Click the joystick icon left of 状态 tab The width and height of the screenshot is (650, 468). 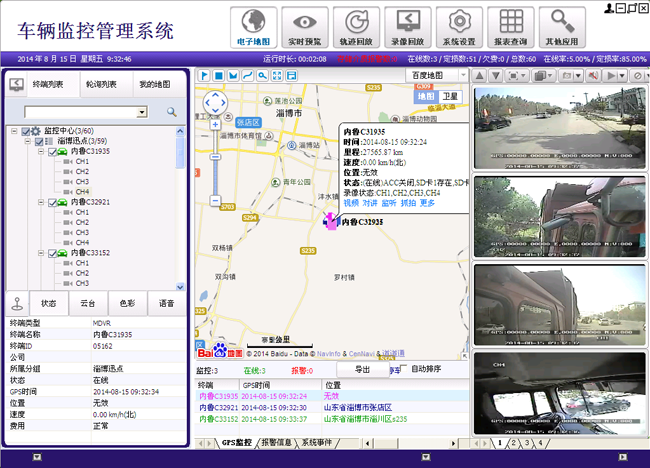pos(17,303)
